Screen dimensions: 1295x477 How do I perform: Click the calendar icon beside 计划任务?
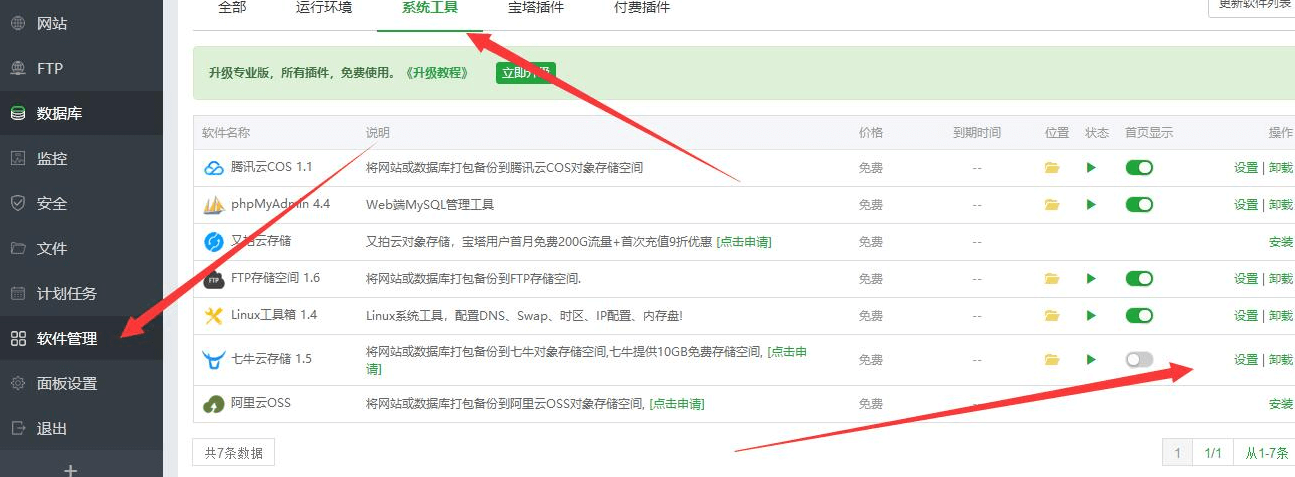click(18, 293)
